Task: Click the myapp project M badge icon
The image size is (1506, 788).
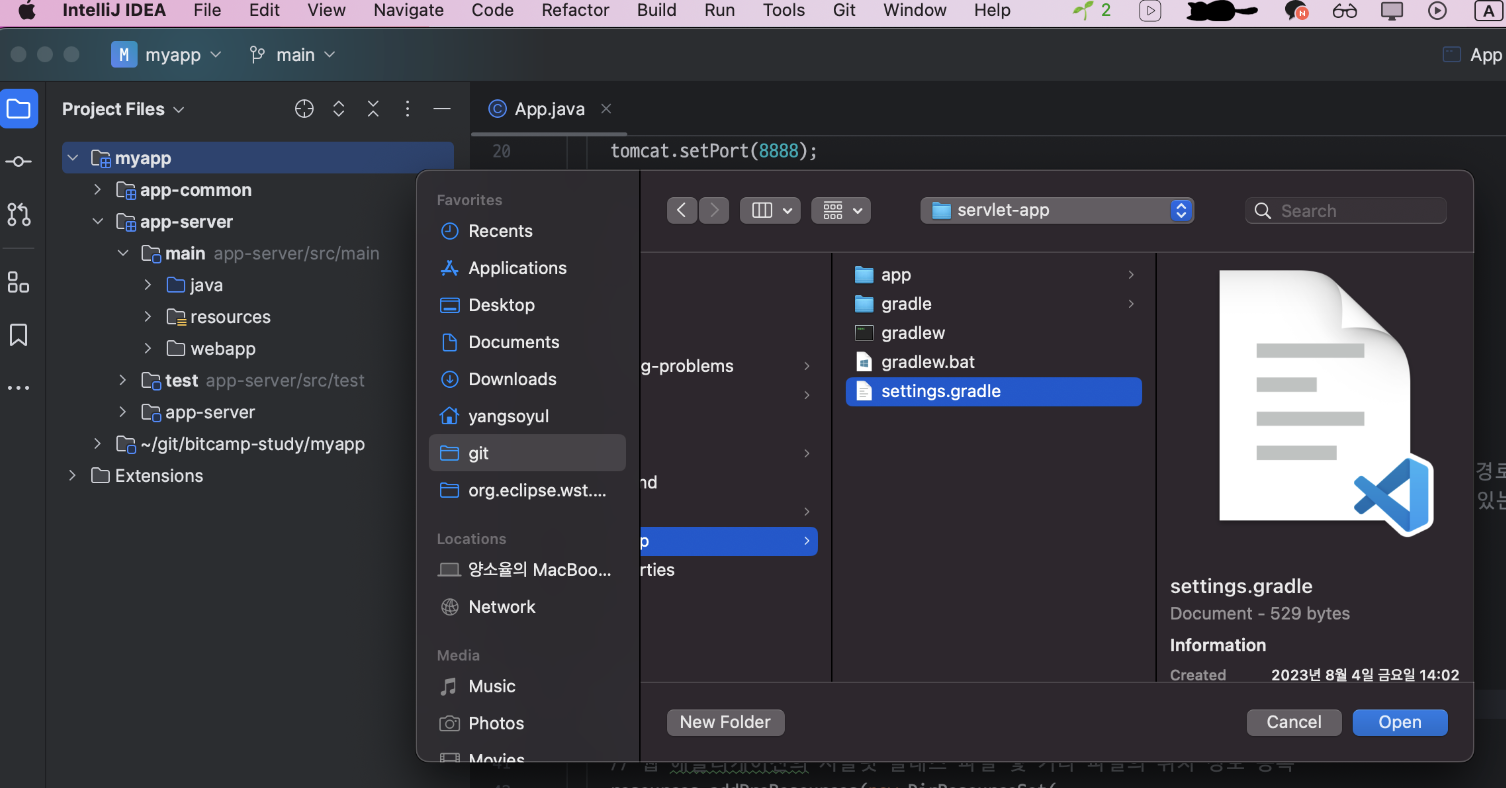Action: point(123,55)
